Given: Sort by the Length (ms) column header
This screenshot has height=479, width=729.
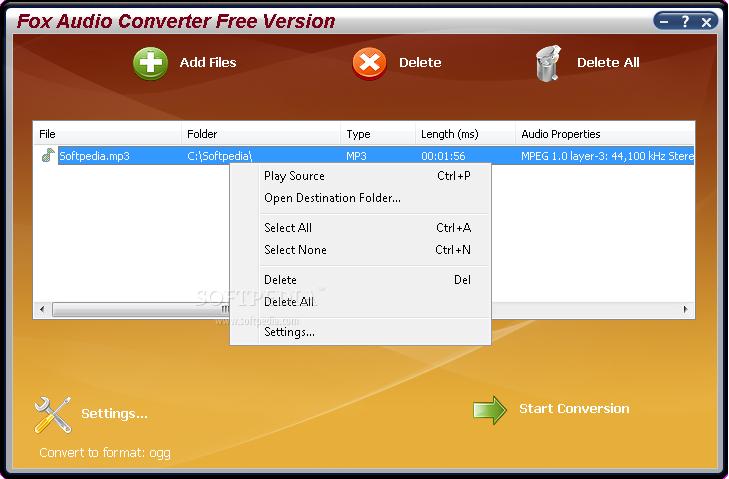Looking at the screenshot, I should pos(465,134).
